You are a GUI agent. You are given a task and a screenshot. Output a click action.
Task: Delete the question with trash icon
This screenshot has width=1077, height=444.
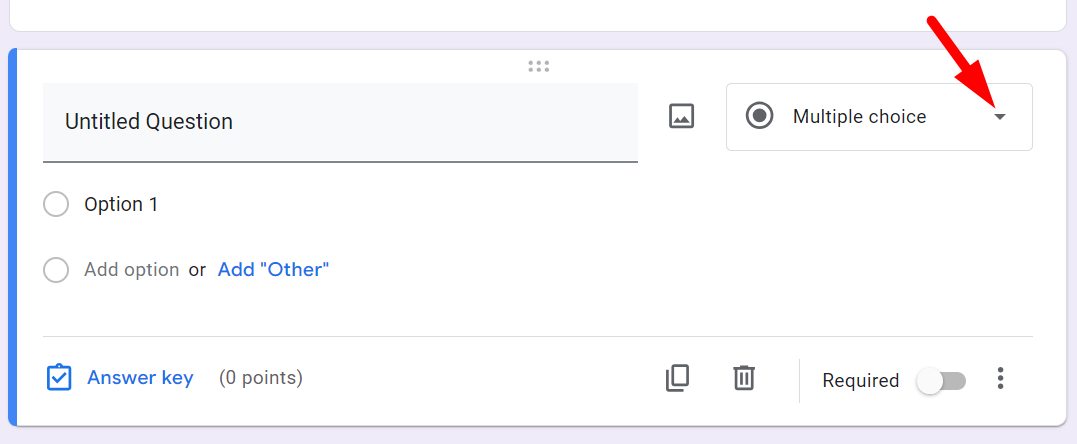point(743,378)
